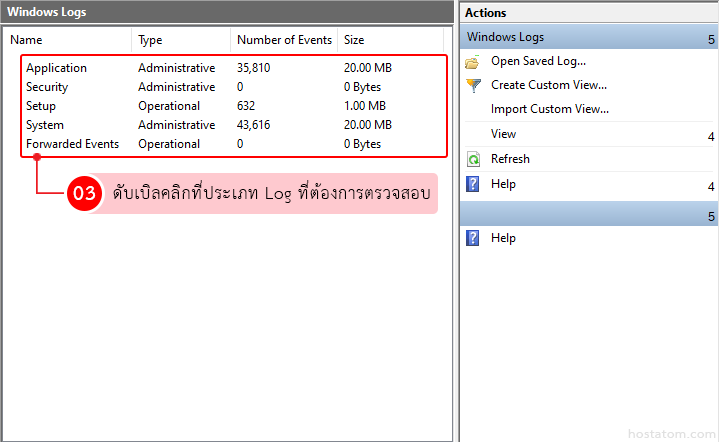This screenshot has height=442, width=720.
Task: Click the green Refresh icon
Action: [473, 159]
